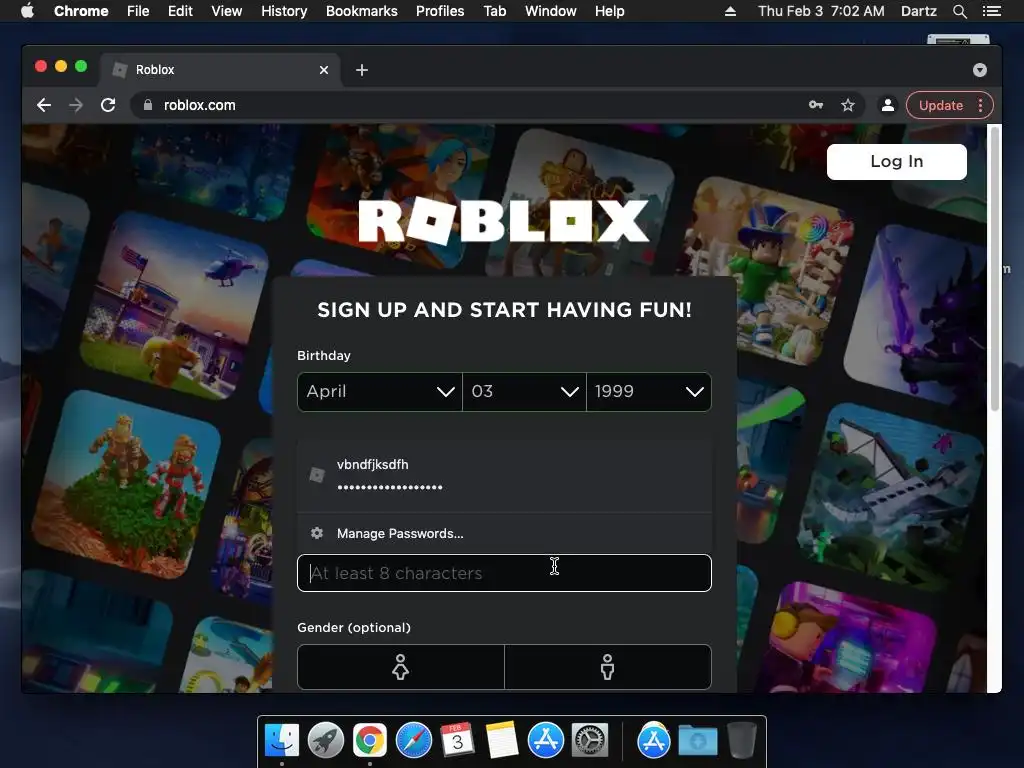Open a new tab with plus icon
Image resolution: width=1024 pixels, height=768 pixels.
coord(362,70)
